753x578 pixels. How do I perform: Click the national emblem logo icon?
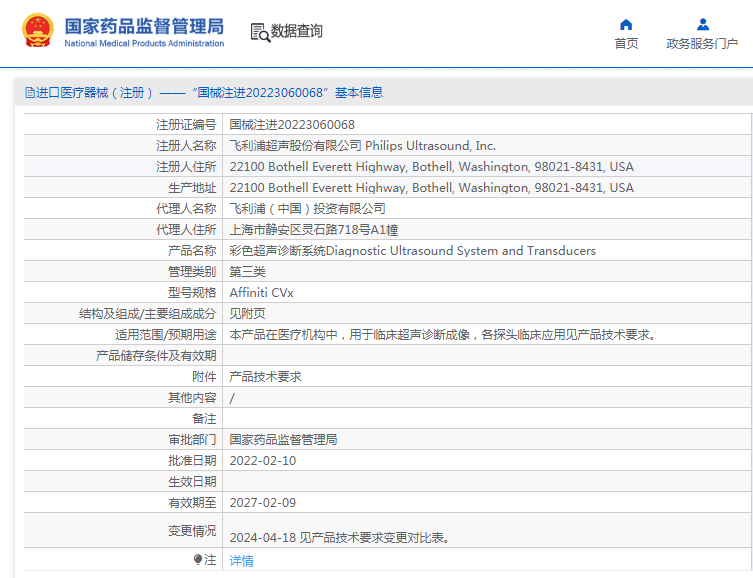coord(38,30)
